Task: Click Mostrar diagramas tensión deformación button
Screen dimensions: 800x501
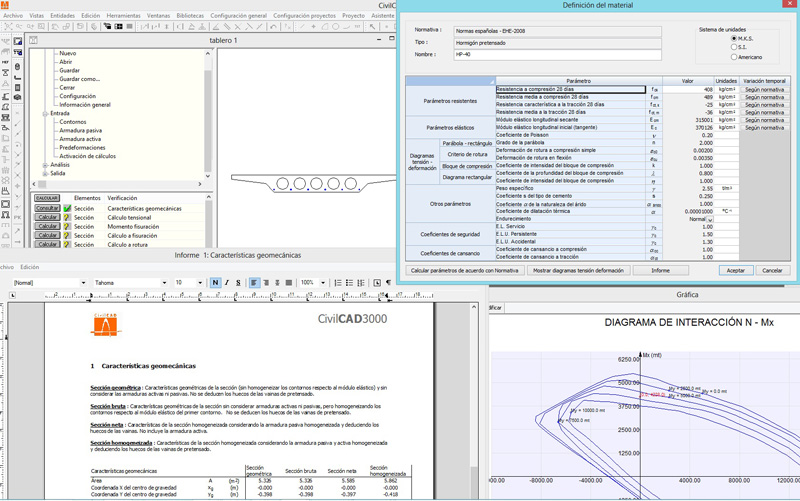Action: [578, 270]
